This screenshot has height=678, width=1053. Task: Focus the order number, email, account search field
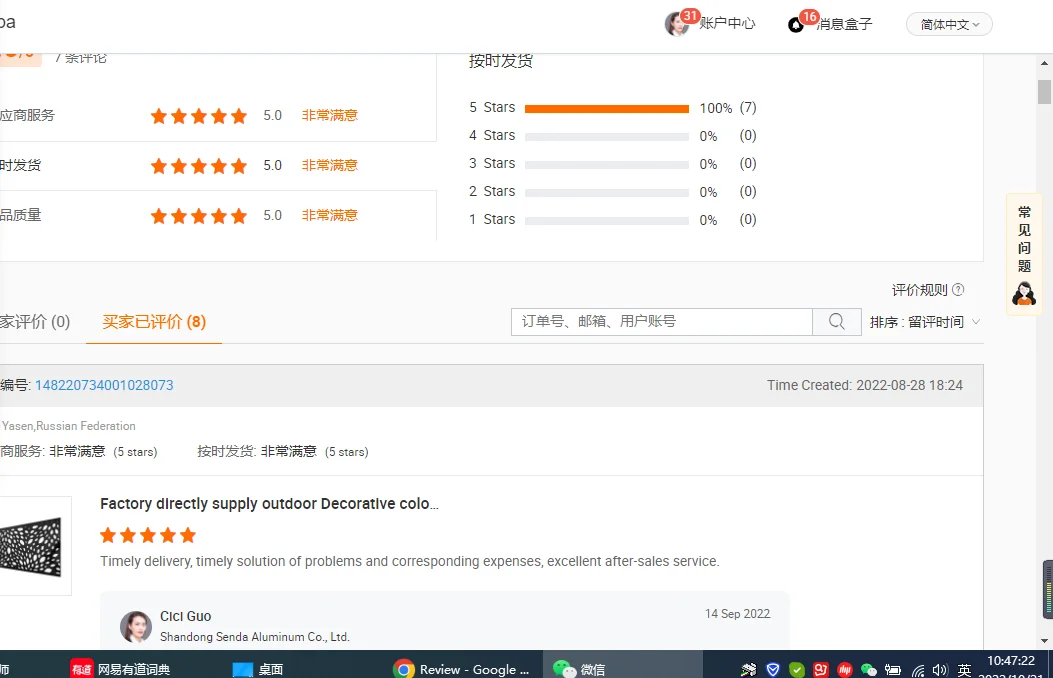661,322
